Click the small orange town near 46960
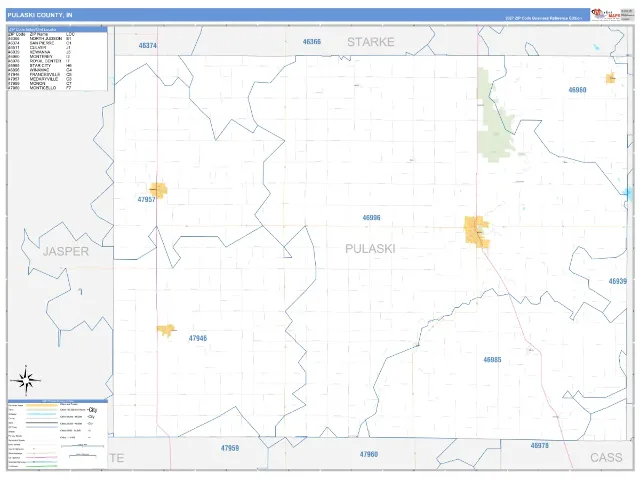This screenshot has width=640, height=480. [611, 78]
